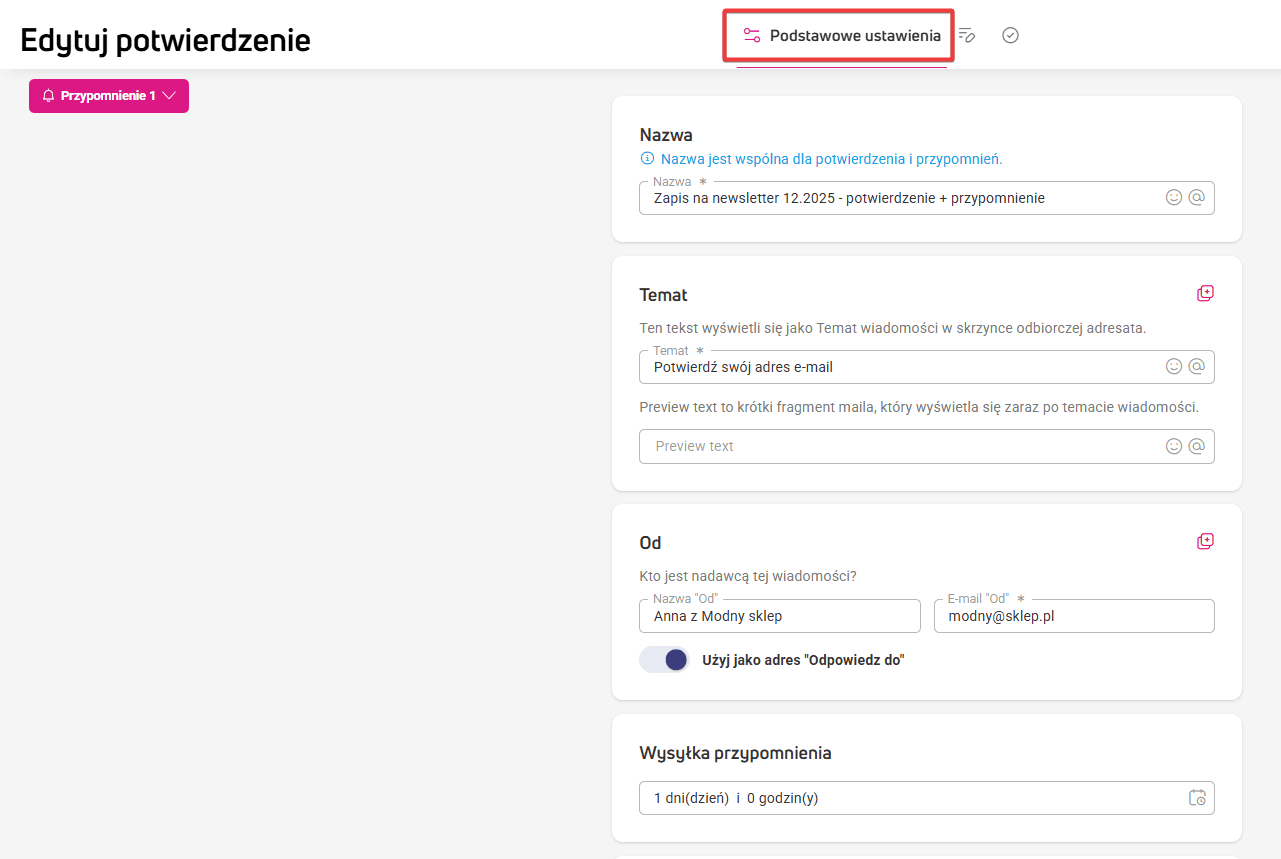Go to the checkmark summary step
Image resolution: width=1281 pixels, height=859 pixels.
(1010, 36)
